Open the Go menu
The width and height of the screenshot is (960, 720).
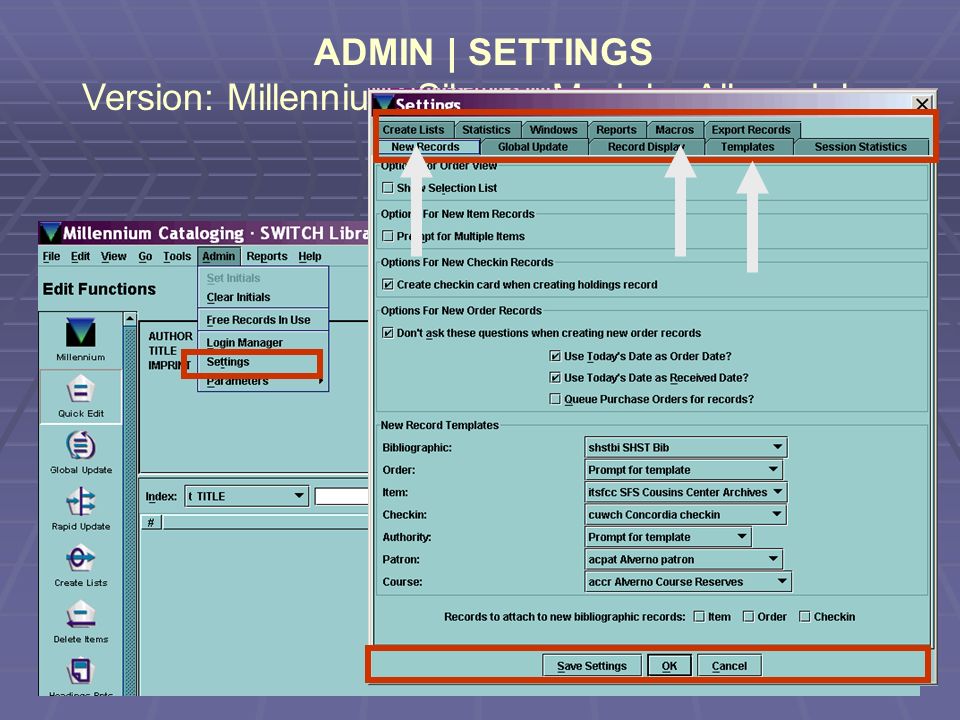145,256
